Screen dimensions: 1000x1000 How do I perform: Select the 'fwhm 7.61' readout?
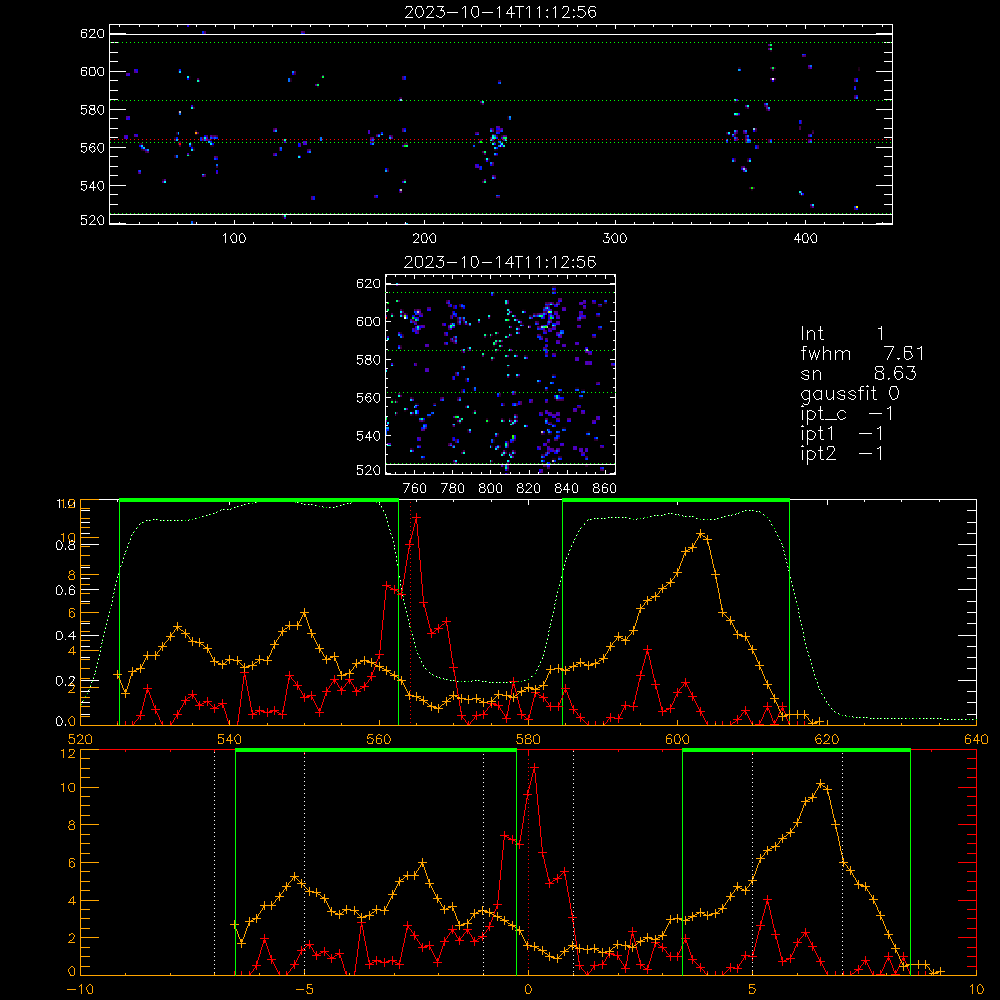coord(862,353)
